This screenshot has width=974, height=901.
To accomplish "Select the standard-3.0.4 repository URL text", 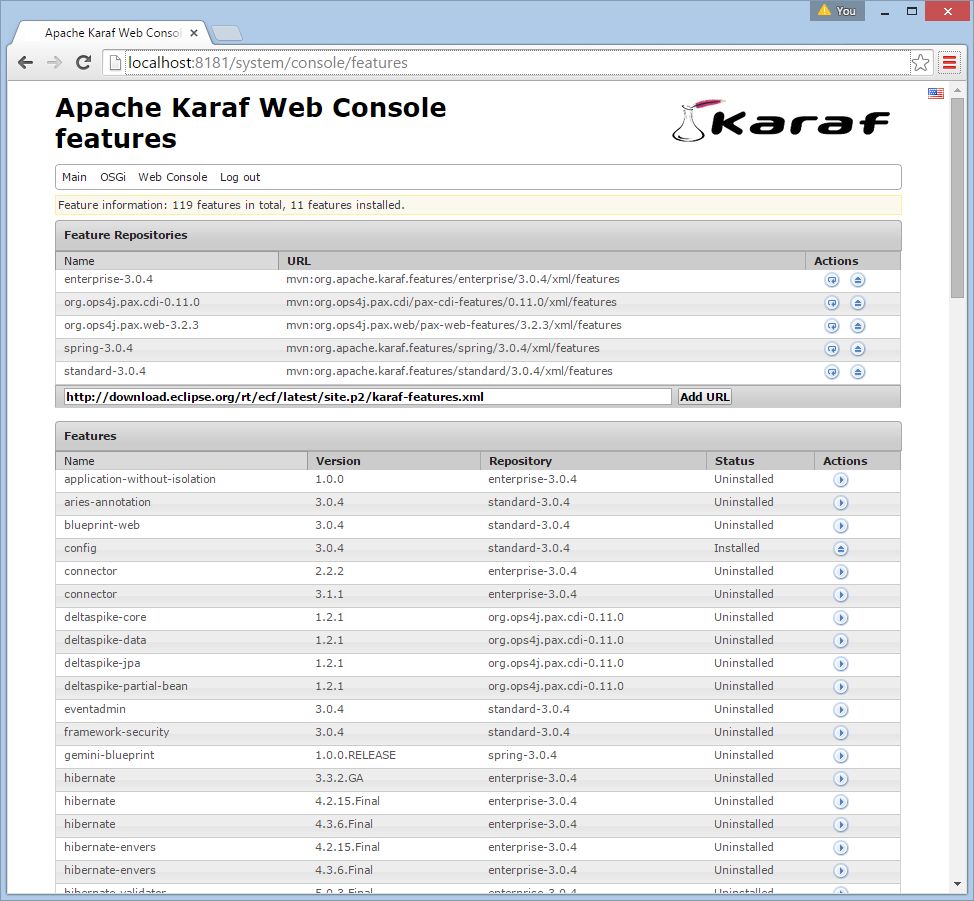I will (449, 371).
